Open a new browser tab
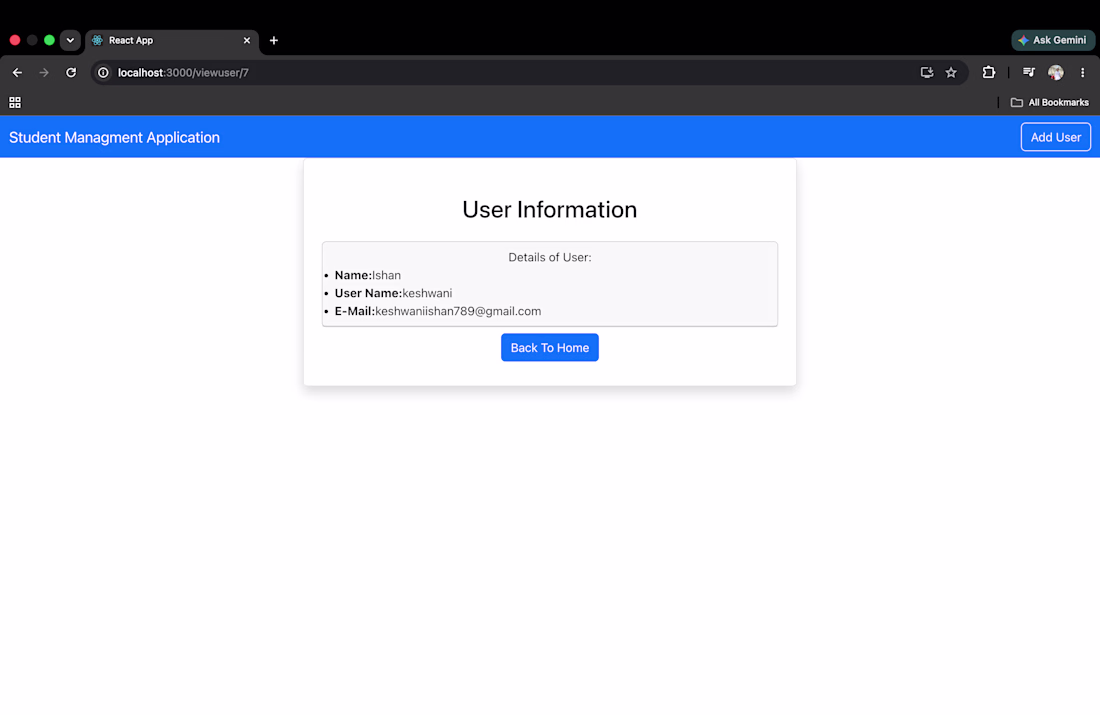Viewport: 1100px width, 715px height. (x=274, y=40)
